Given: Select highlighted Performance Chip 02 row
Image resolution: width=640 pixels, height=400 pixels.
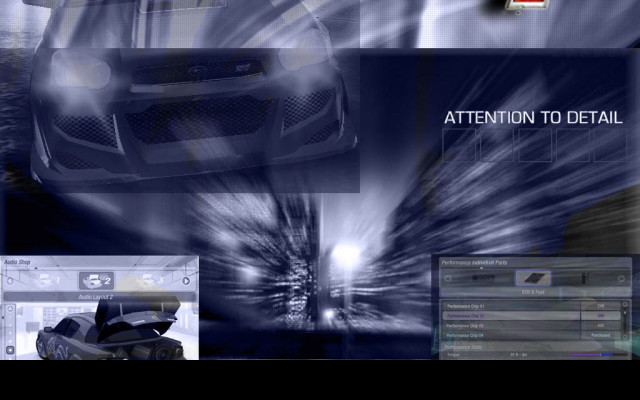Looking at the screenshot, I should click(531, 316).
